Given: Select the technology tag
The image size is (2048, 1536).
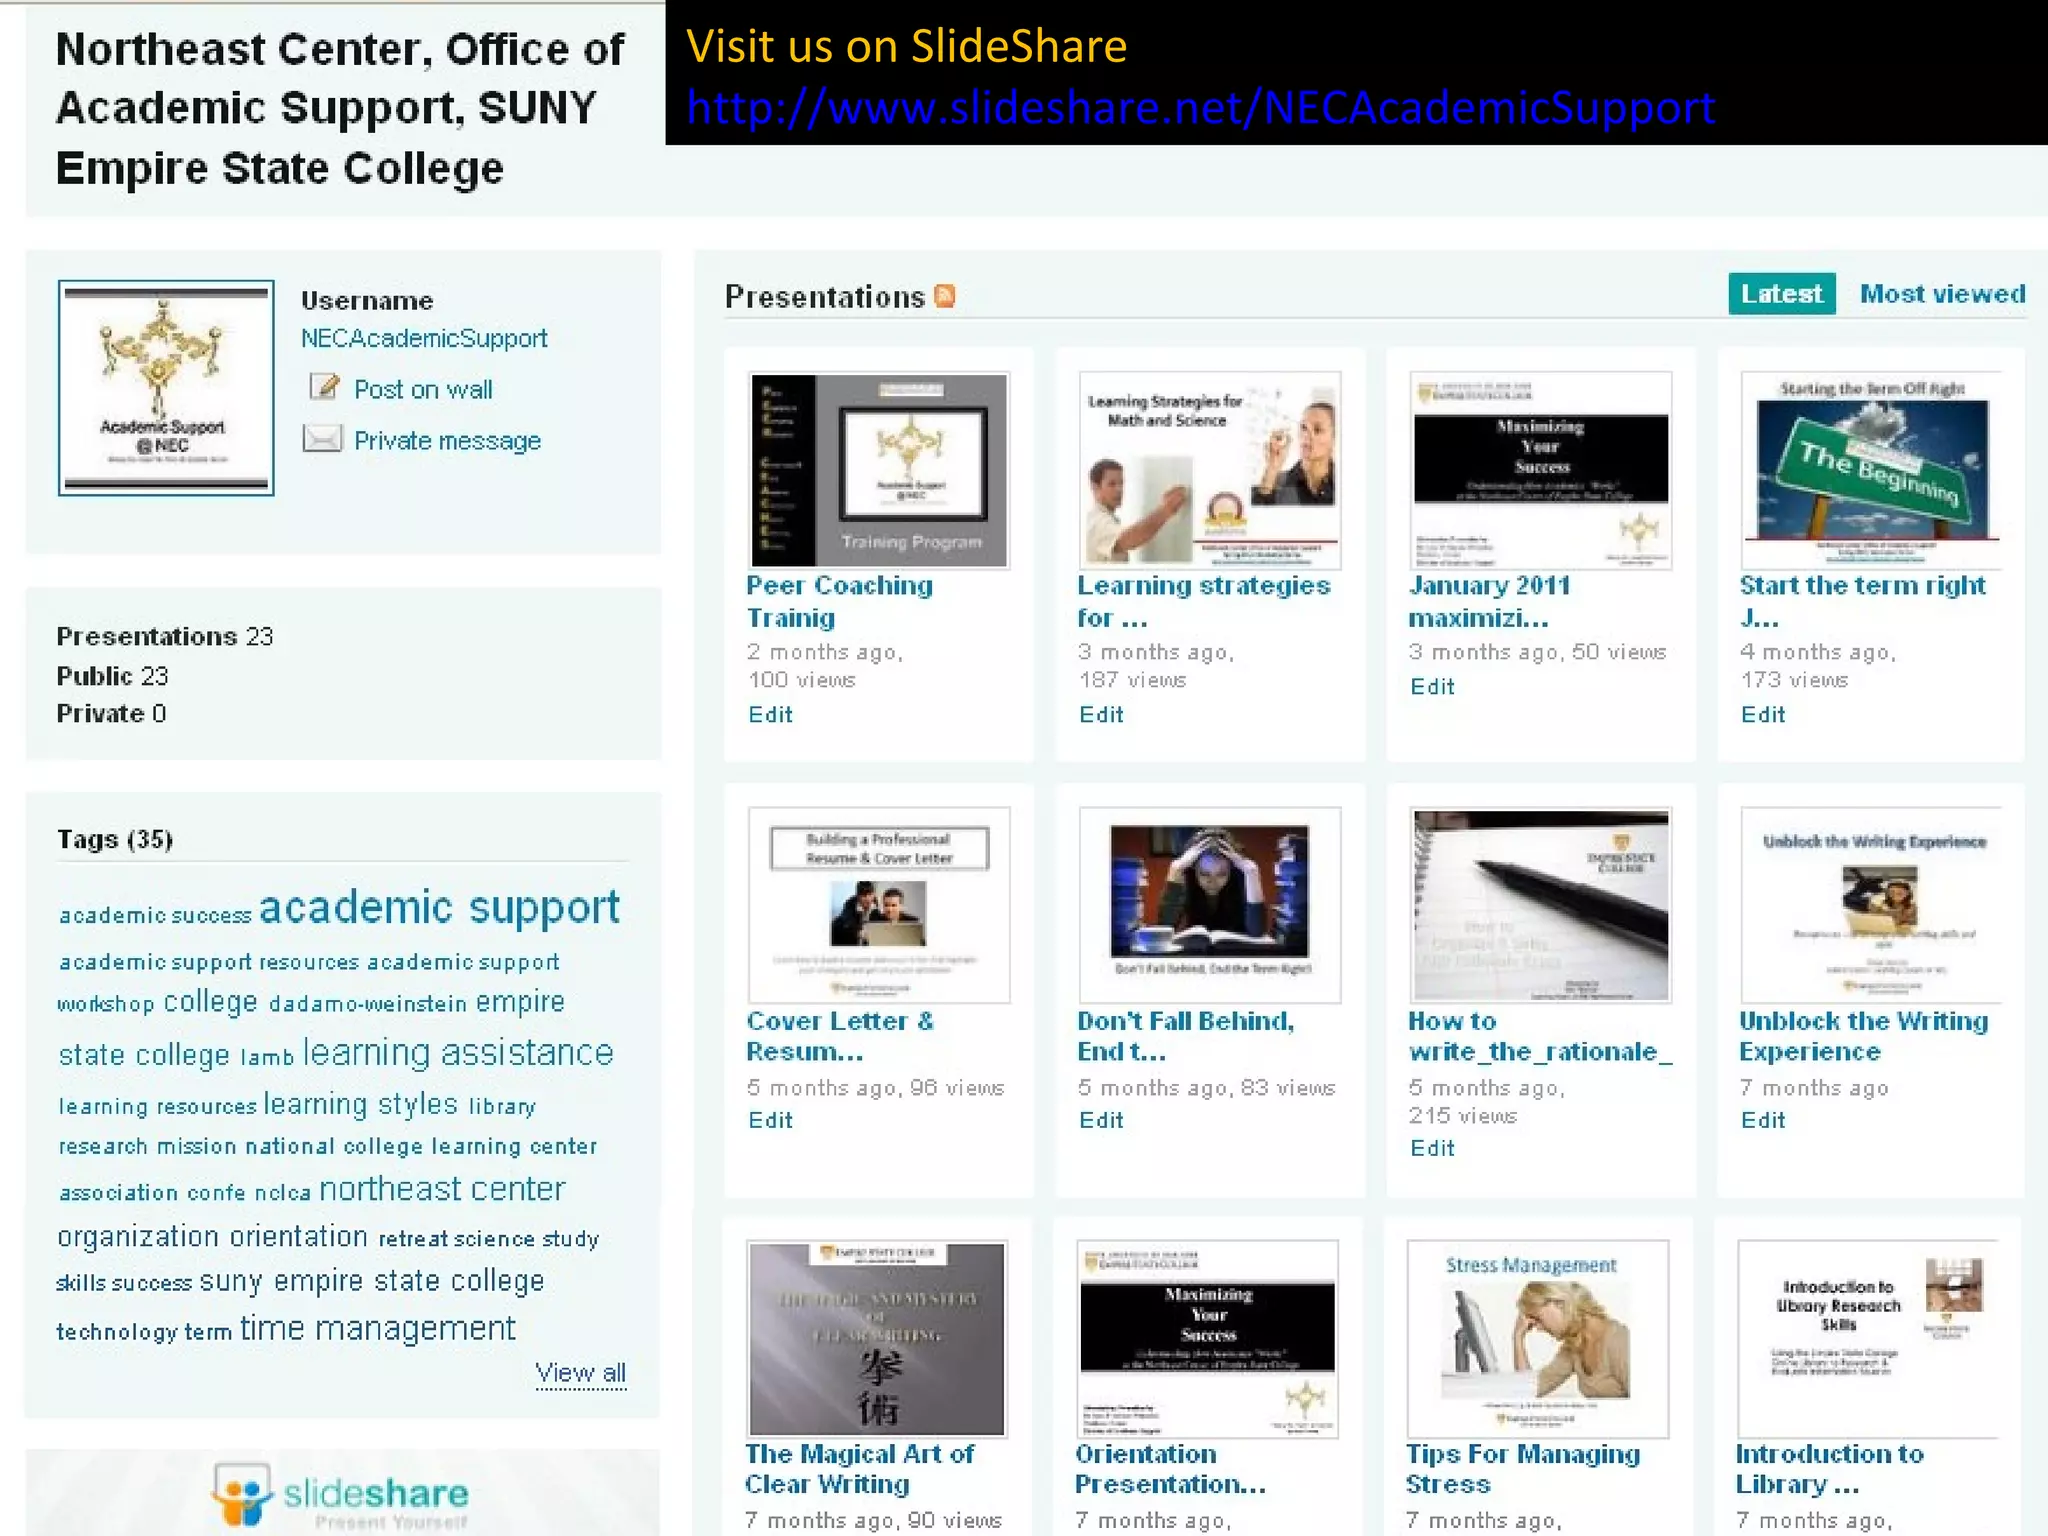Looking at the screenshot, I should 117,1333.
